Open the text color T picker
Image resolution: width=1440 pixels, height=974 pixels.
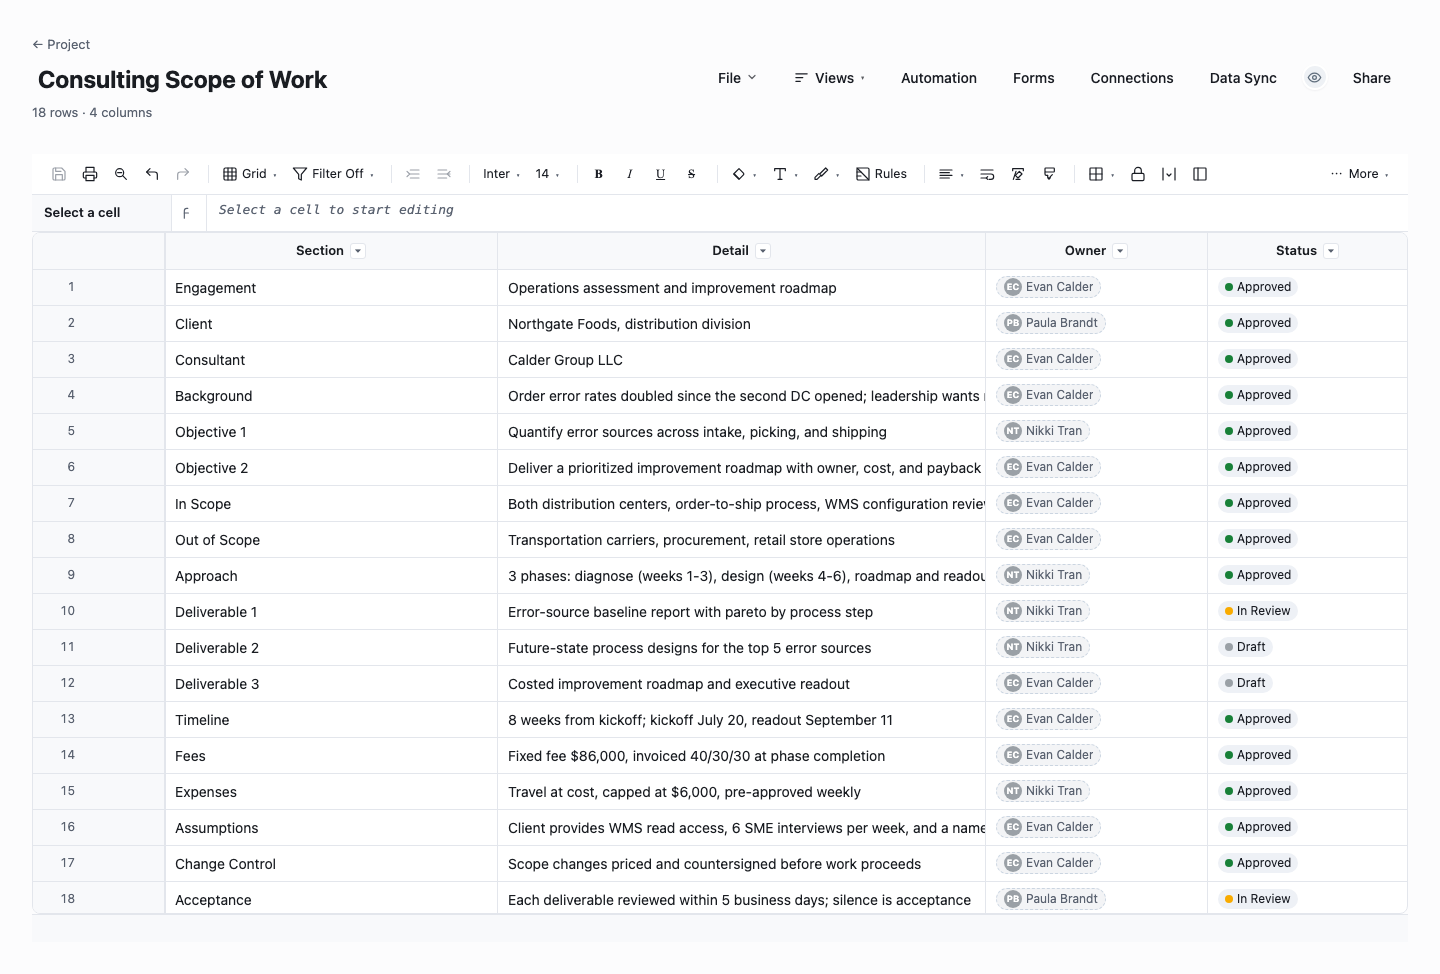[786, 174]
